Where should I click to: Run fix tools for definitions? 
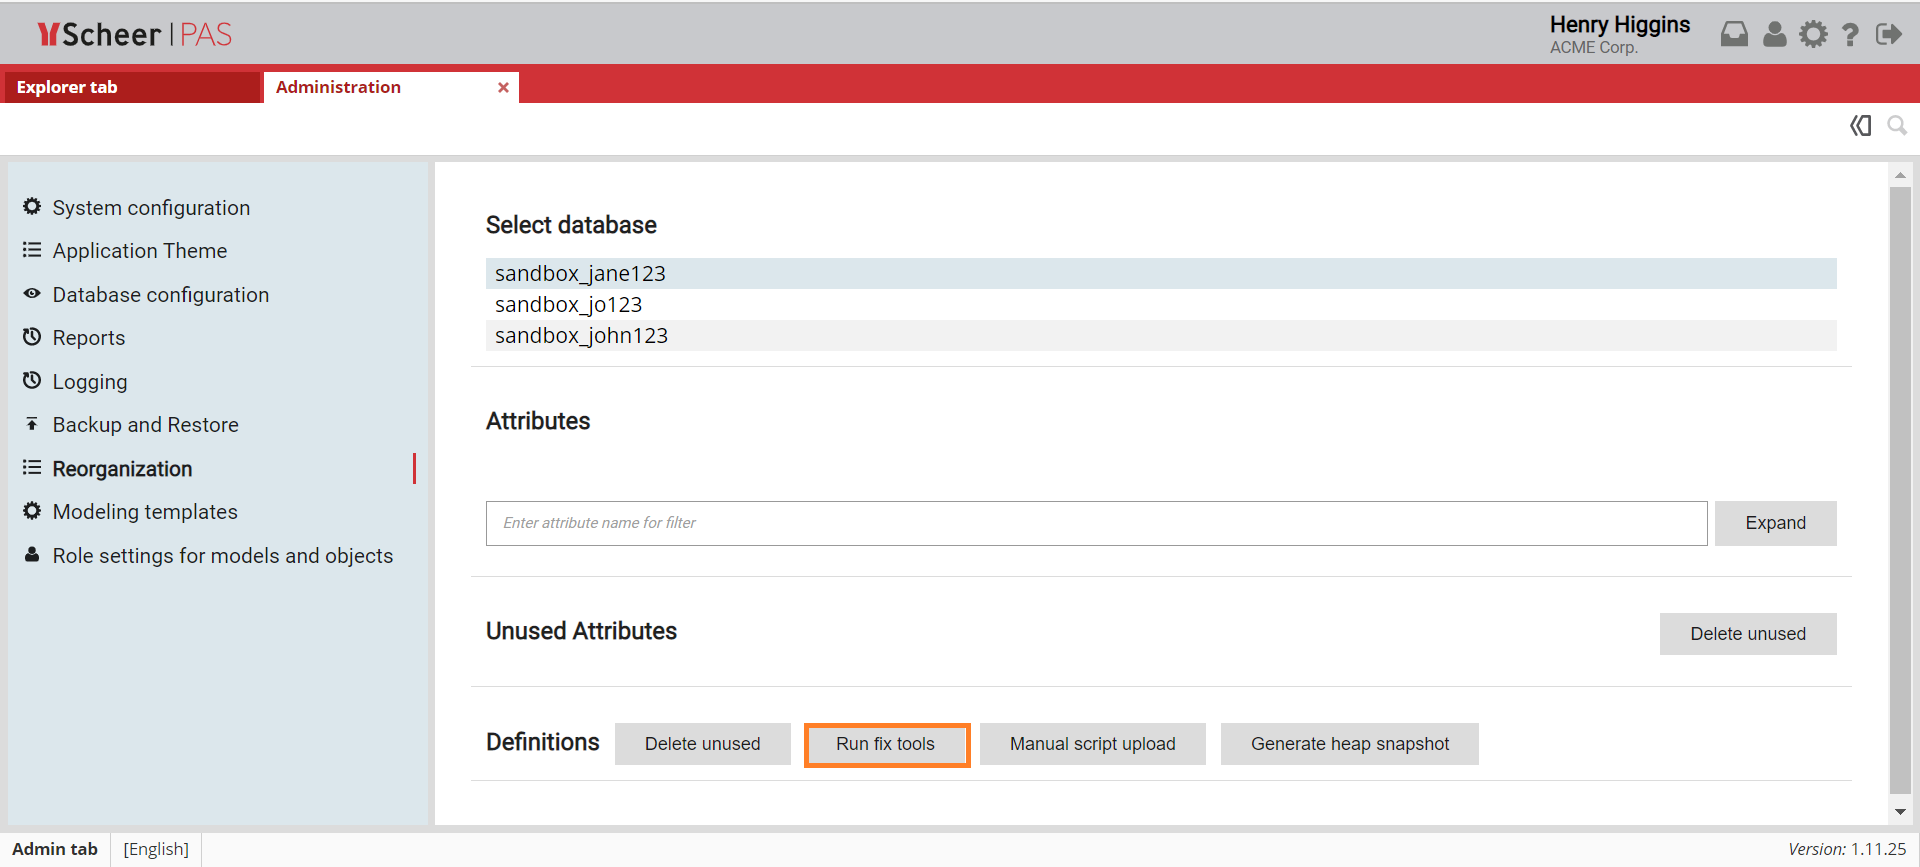(x=886, y=744)
